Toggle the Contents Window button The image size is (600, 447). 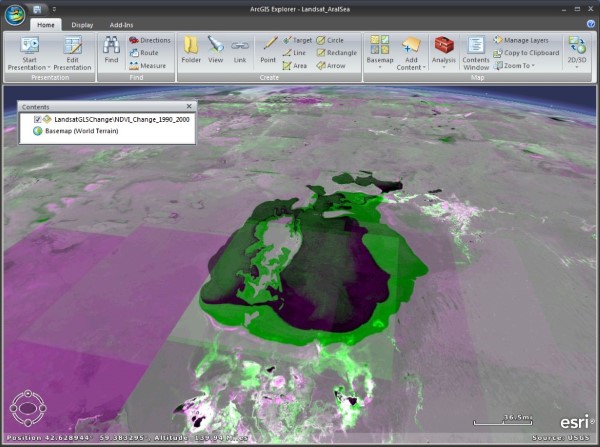pos(476,53)
